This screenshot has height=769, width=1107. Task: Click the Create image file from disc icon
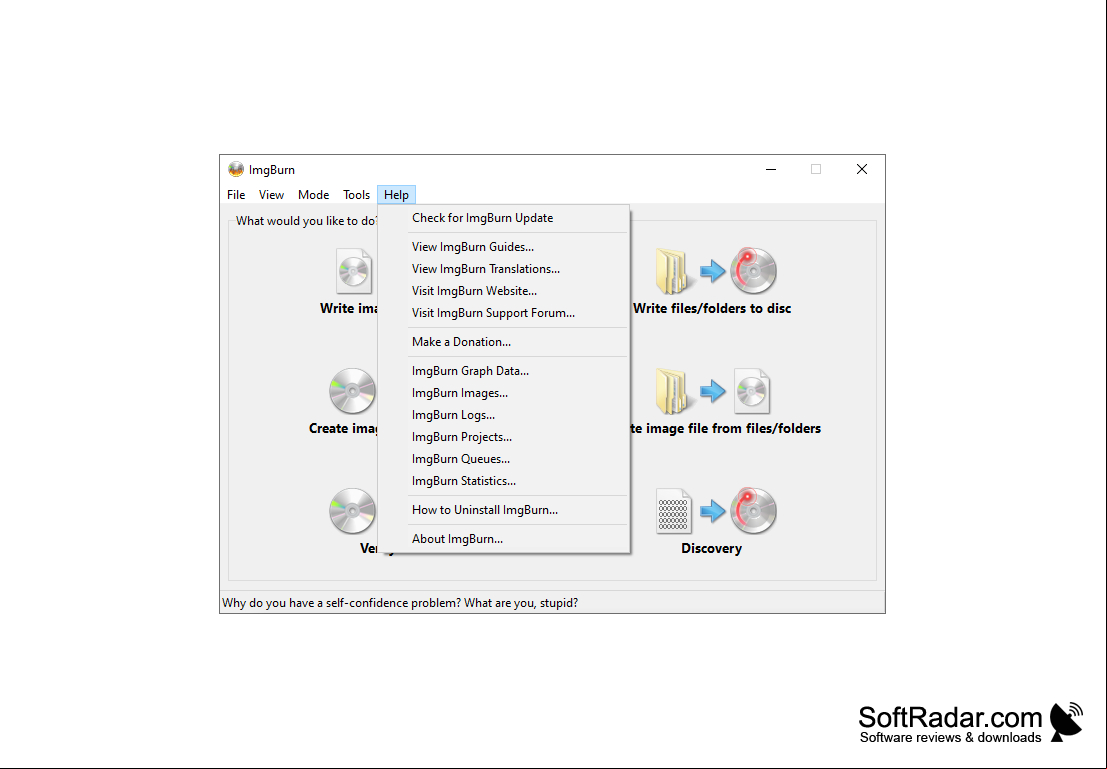(x=352, y=391)
